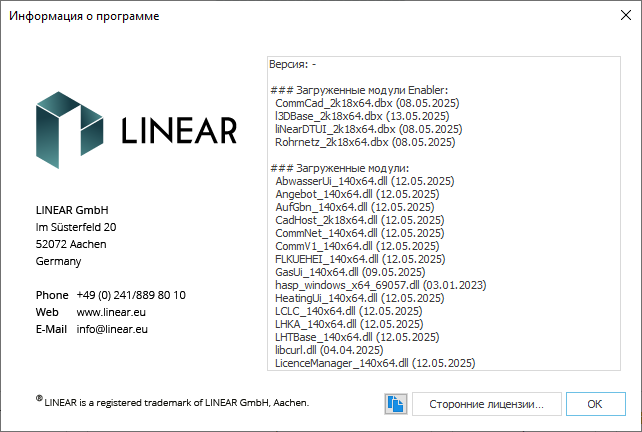This screenshot has height=432, width=642.
Task: Click the info@linear.eu email address
Action: pos(112,329)
